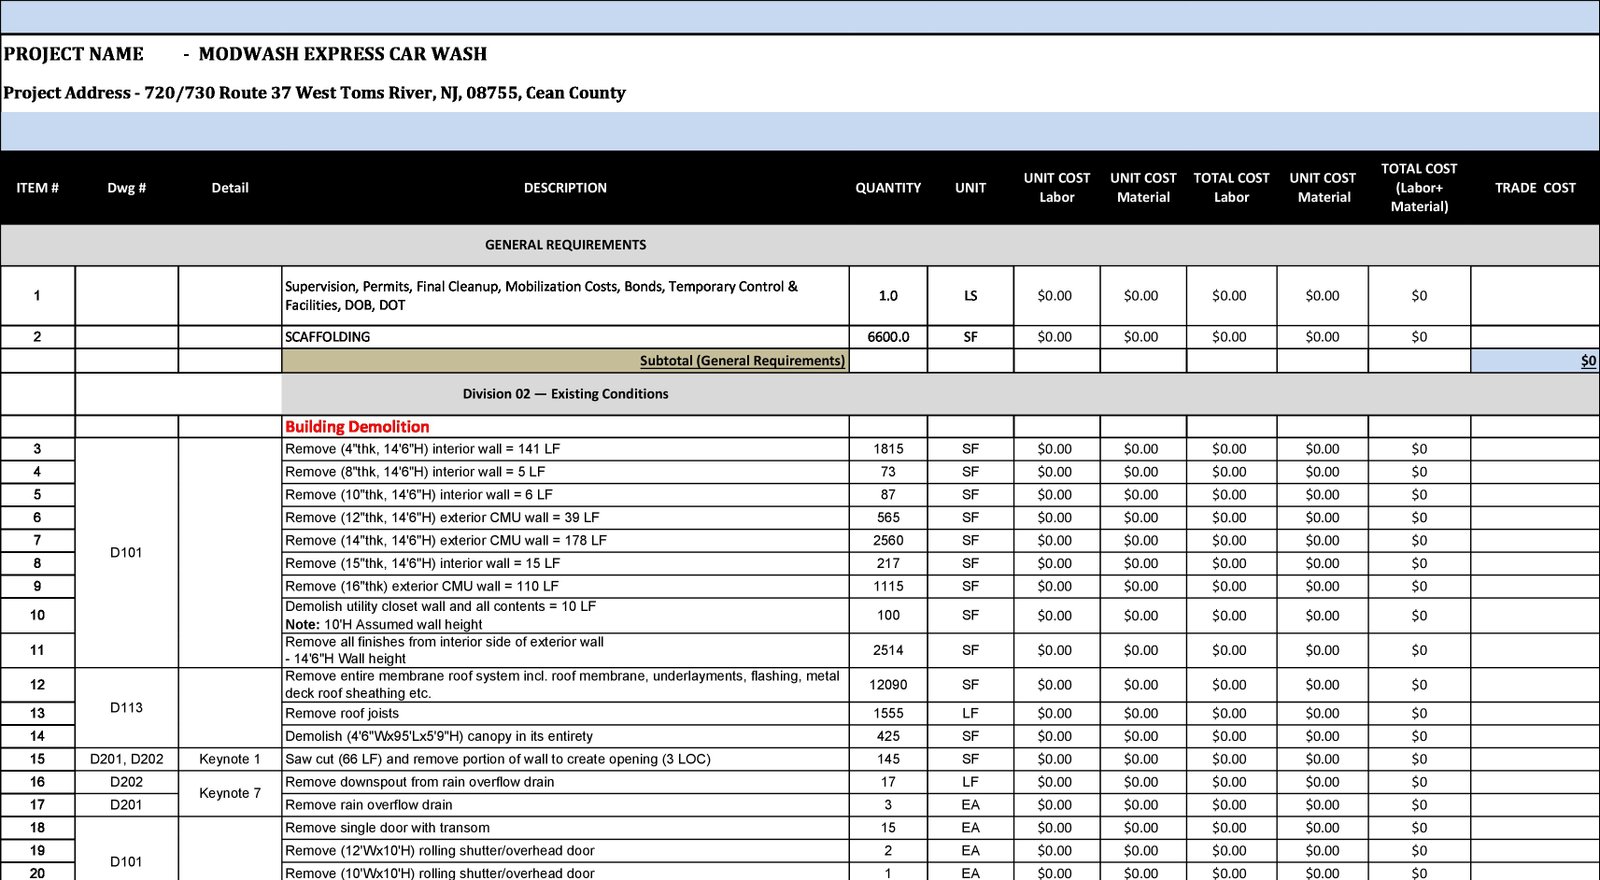Select the Saw cut (66 LF) description
Screen dimensions: 1600x880
click(565, 760)
